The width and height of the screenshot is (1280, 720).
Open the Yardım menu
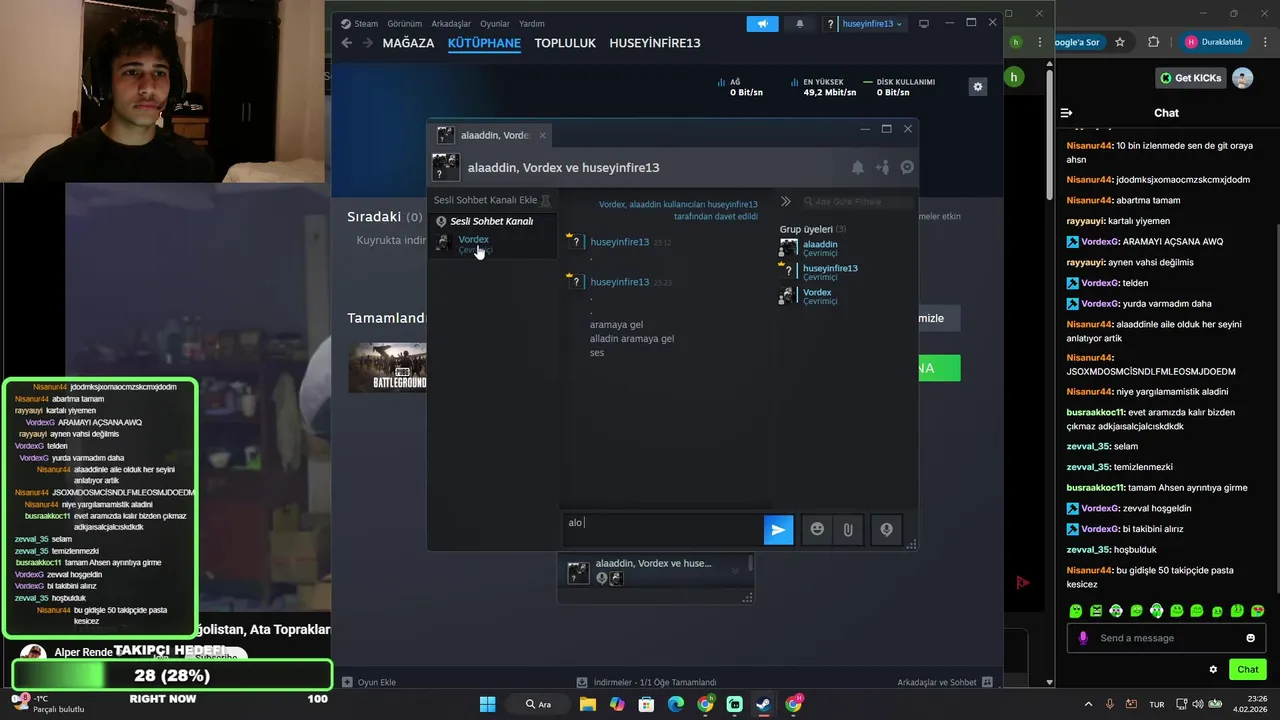coord(532,24)
